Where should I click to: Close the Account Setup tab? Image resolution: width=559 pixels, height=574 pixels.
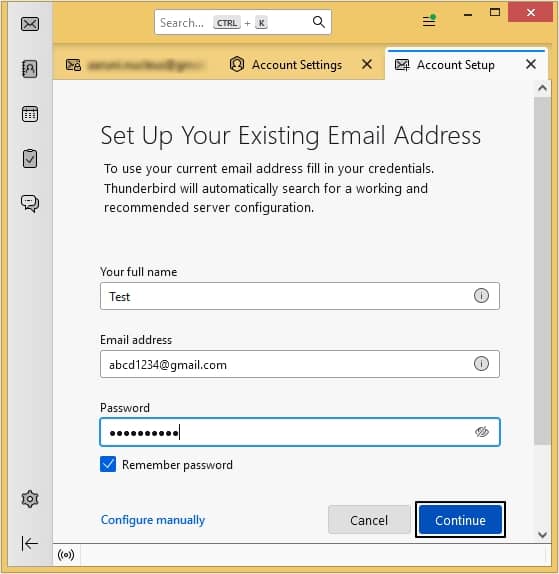click(531, 64)
